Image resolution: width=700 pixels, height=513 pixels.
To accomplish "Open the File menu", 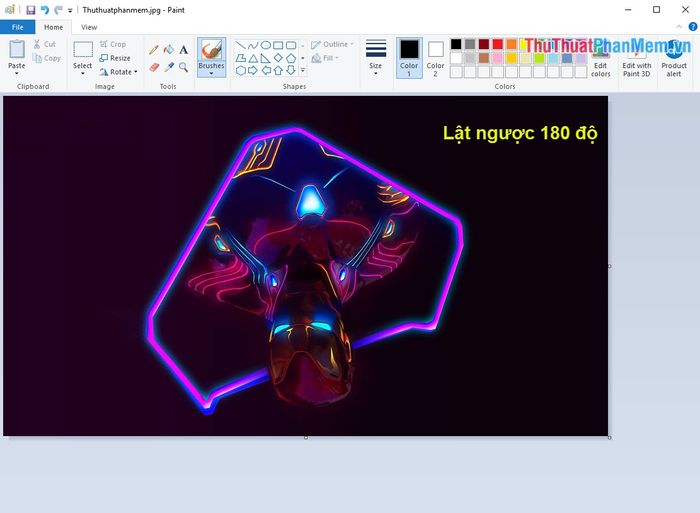I will (18, 27).
